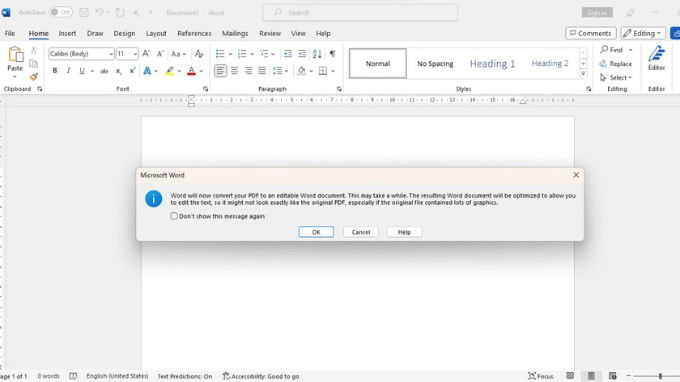The image size is (680, 382).
Task: Switch to the Design tab
Action: pos(124,33)
